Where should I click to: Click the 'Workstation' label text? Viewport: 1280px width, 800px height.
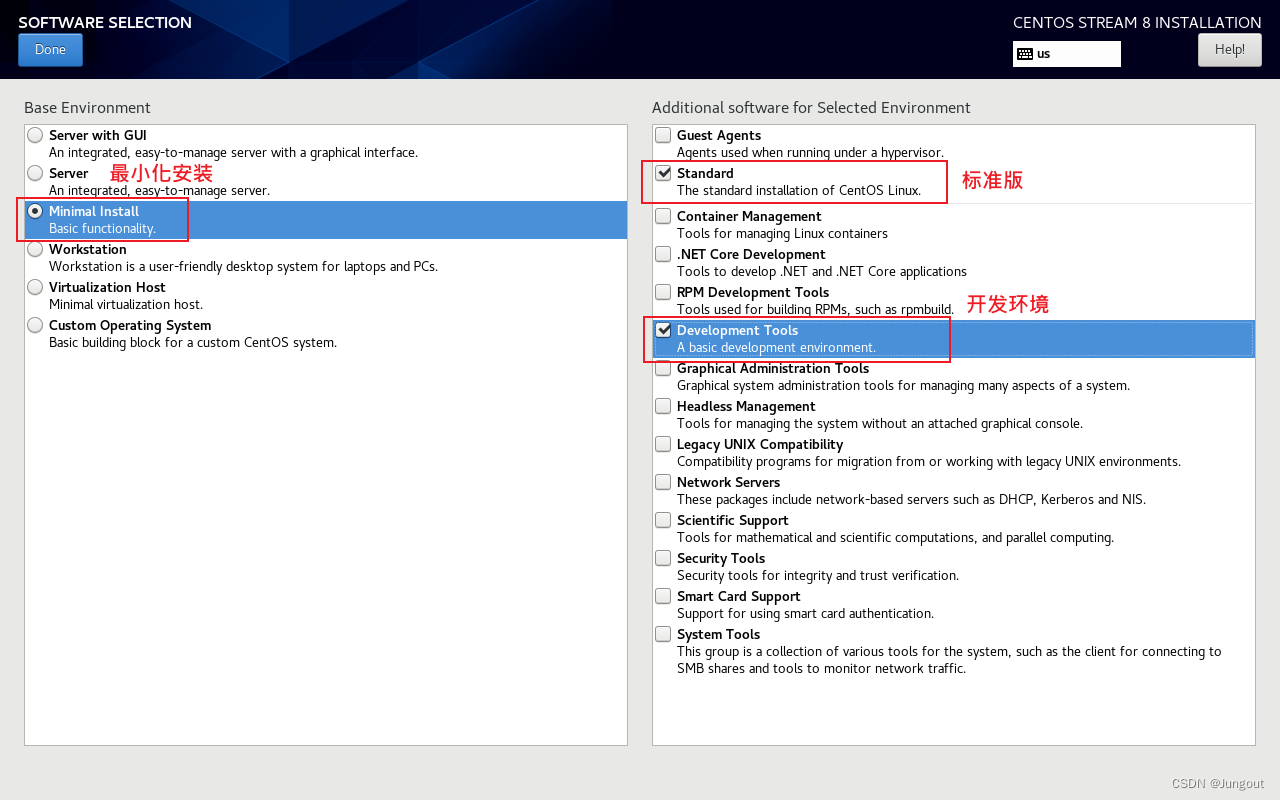coord(88,249)
